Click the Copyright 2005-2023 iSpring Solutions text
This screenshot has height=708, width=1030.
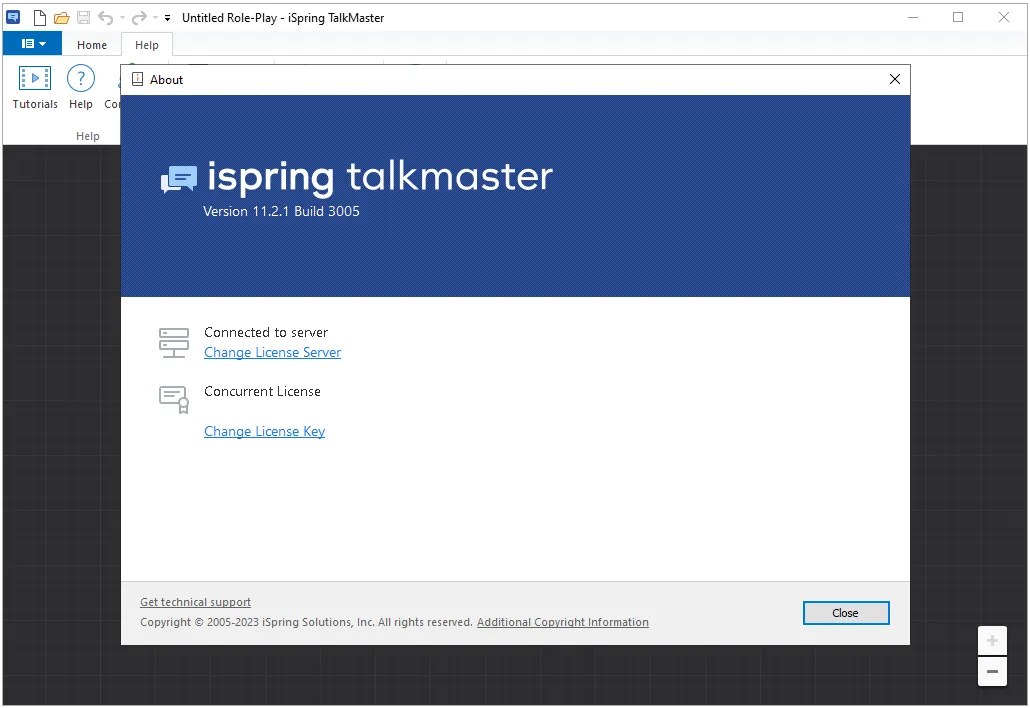pos(306,622)
